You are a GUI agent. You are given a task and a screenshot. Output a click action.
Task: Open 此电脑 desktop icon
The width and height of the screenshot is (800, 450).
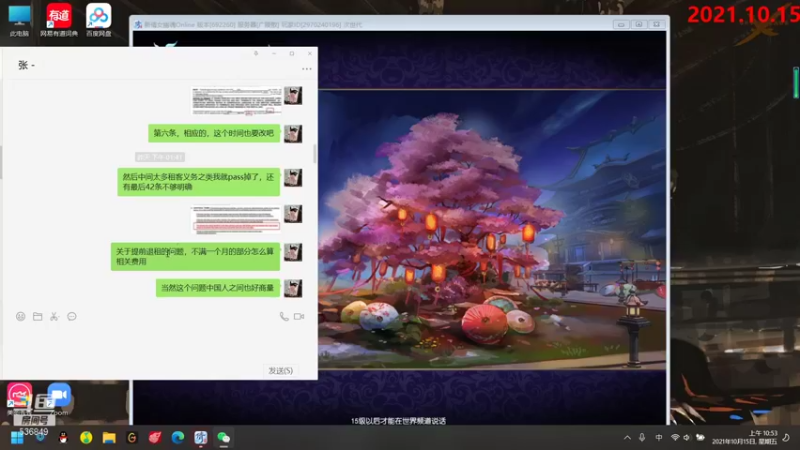coord(19,20)
